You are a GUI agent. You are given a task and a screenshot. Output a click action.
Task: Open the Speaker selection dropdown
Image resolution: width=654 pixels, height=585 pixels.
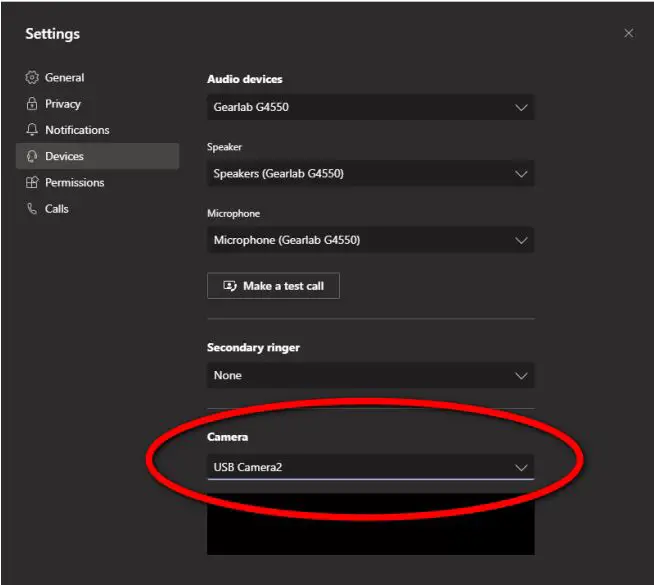pos(370,174)
